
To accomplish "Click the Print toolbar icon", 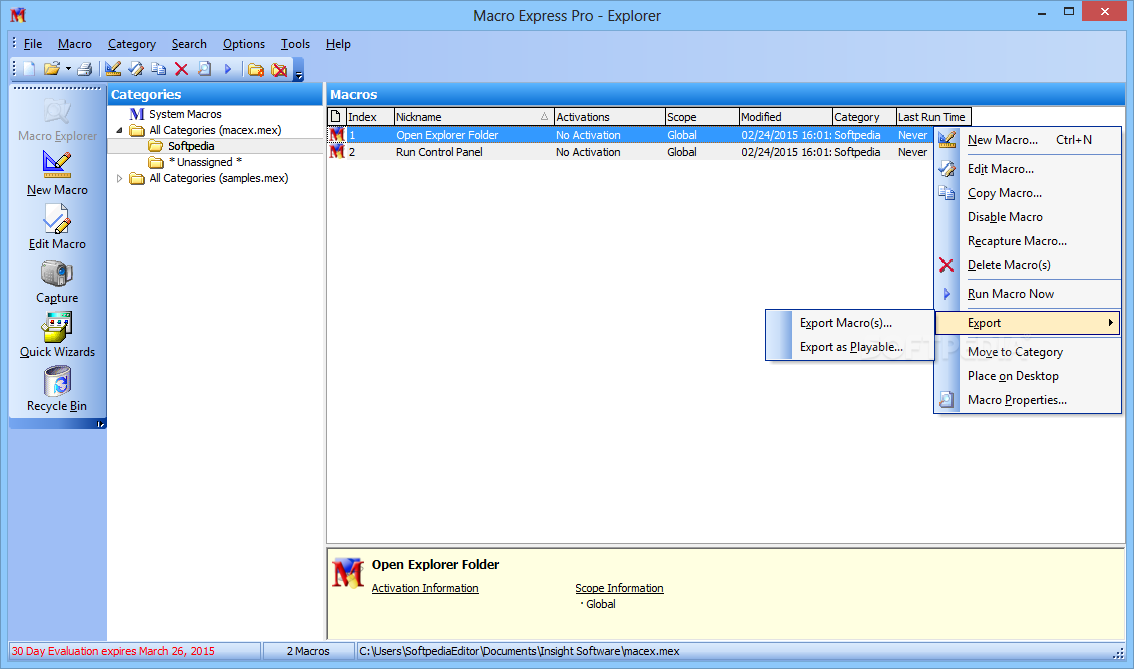I will click(x=85, y=69).
